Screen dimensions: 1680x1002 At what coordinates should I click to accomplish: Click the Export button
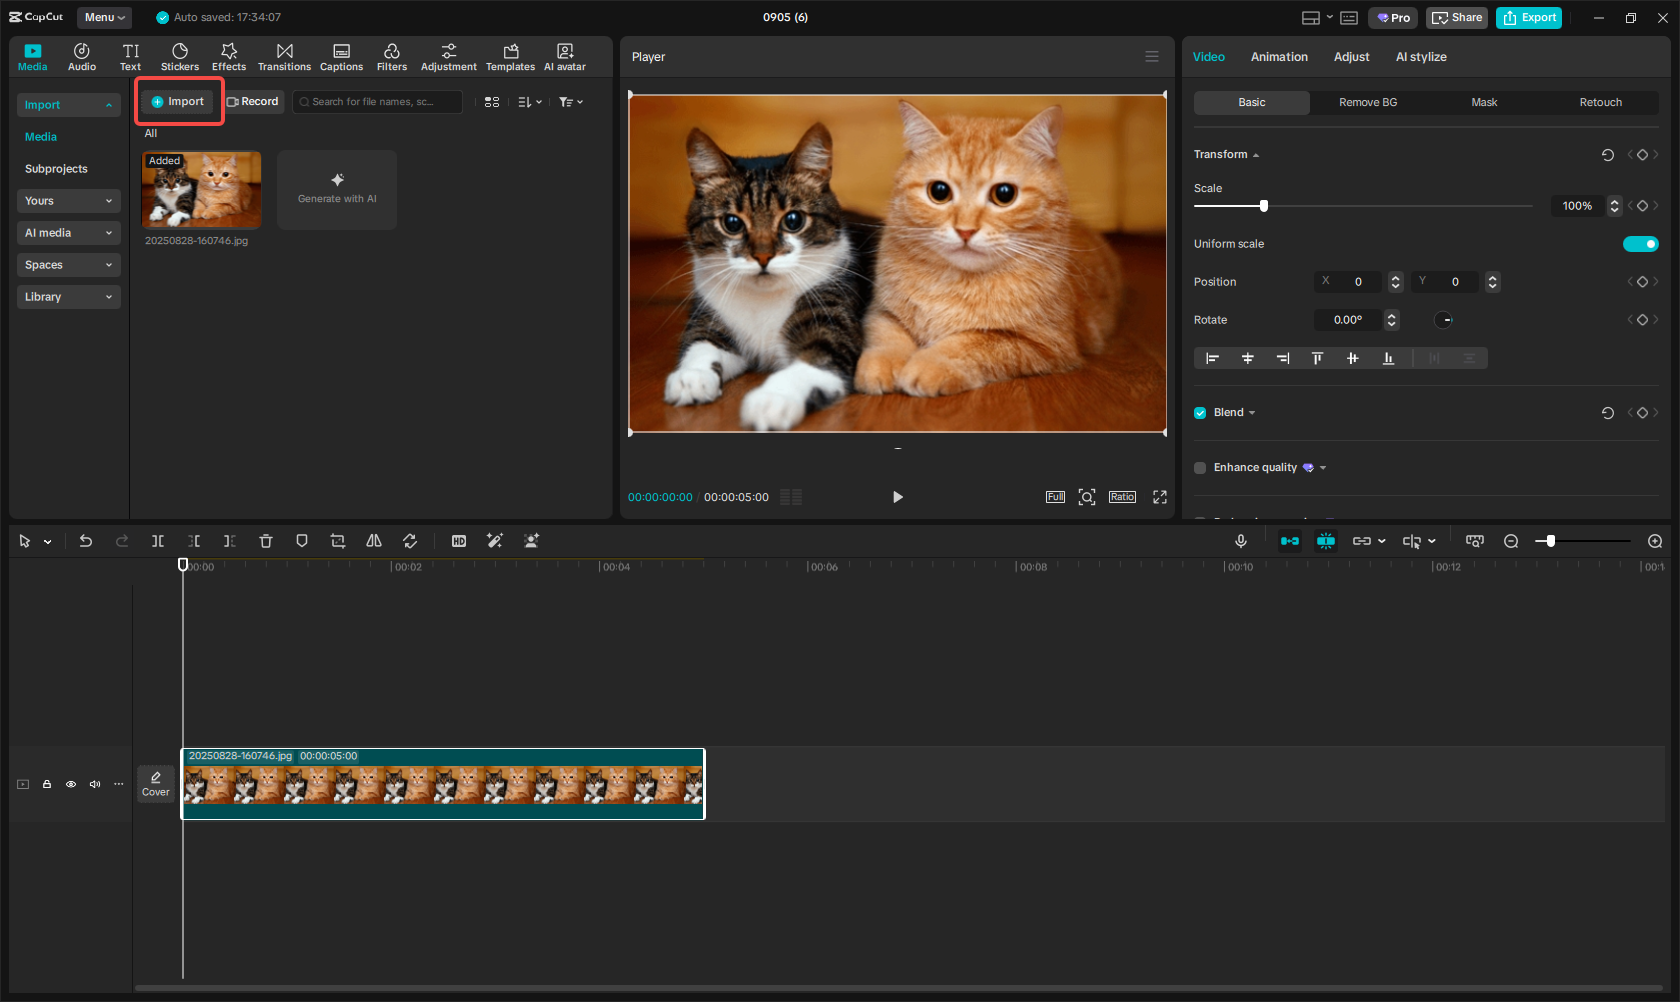click(1528, 17)
